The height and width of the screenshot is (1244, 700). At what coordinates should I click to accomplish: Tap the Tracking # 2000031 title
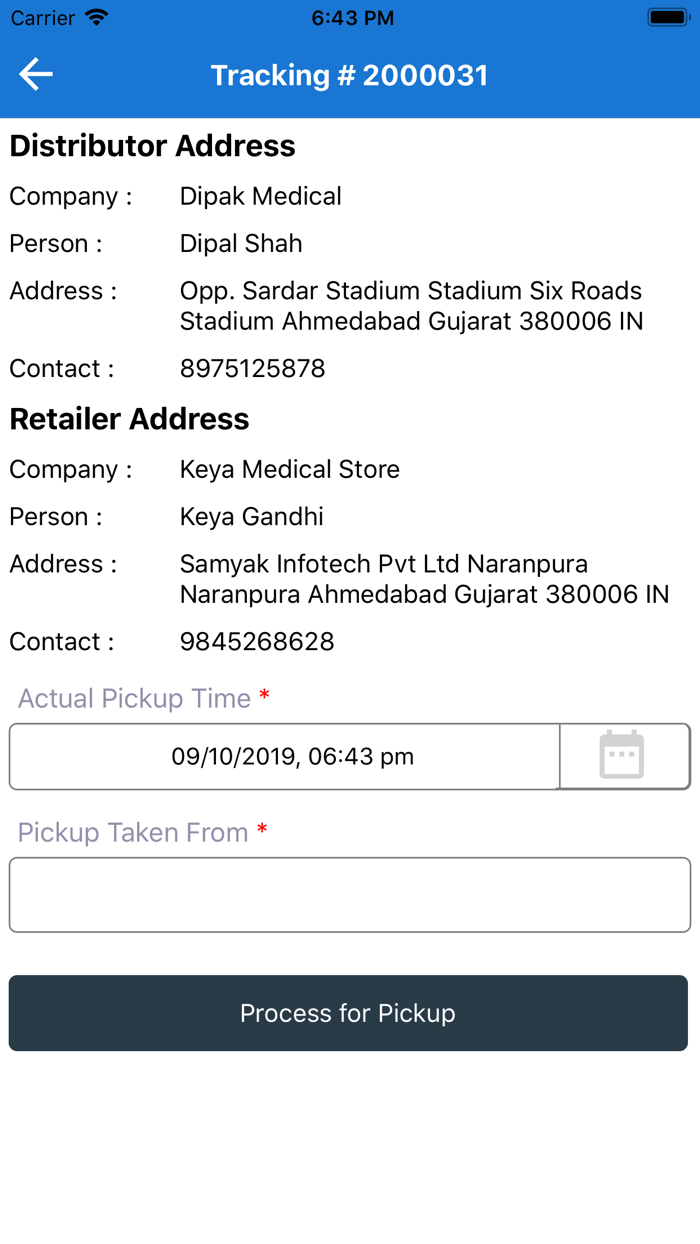click(x=349, y=76)
